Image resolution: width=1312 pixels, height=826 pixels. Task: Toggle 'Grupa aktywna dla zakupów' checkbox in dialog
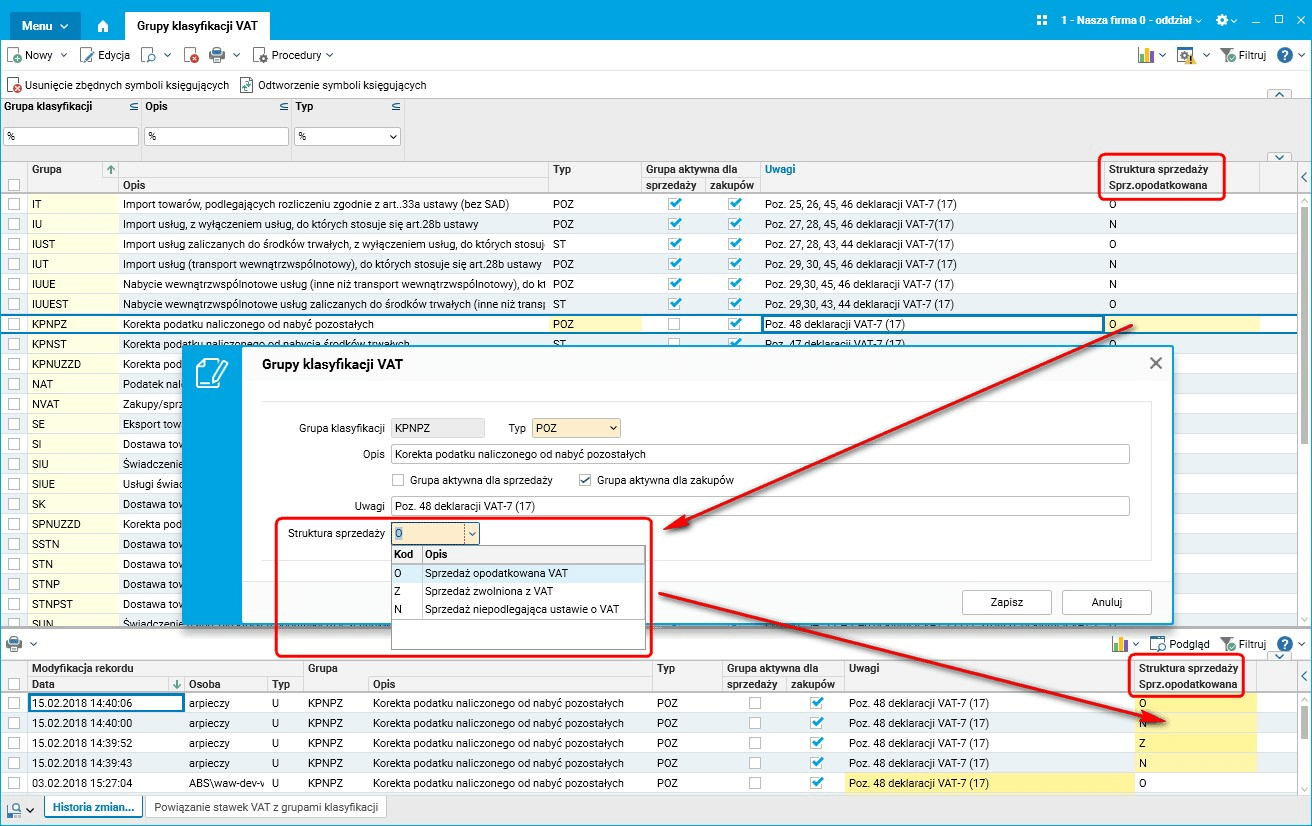coord(585,480)
